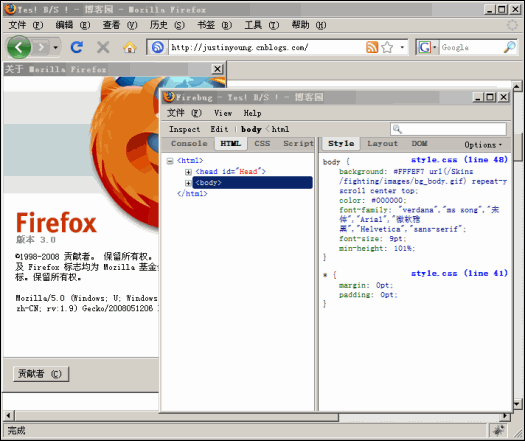
Task: Switch to the Script tab
Action: 298,144
